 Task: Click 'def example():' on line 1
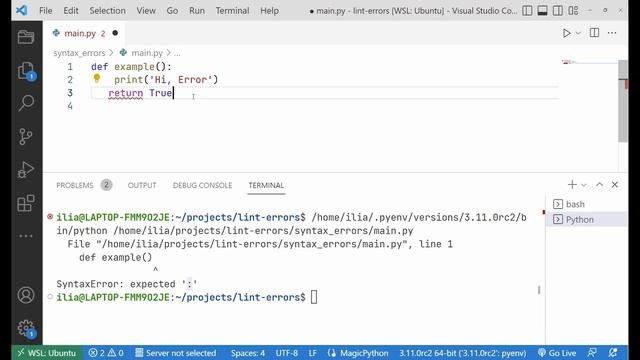(x=131, y=67)
